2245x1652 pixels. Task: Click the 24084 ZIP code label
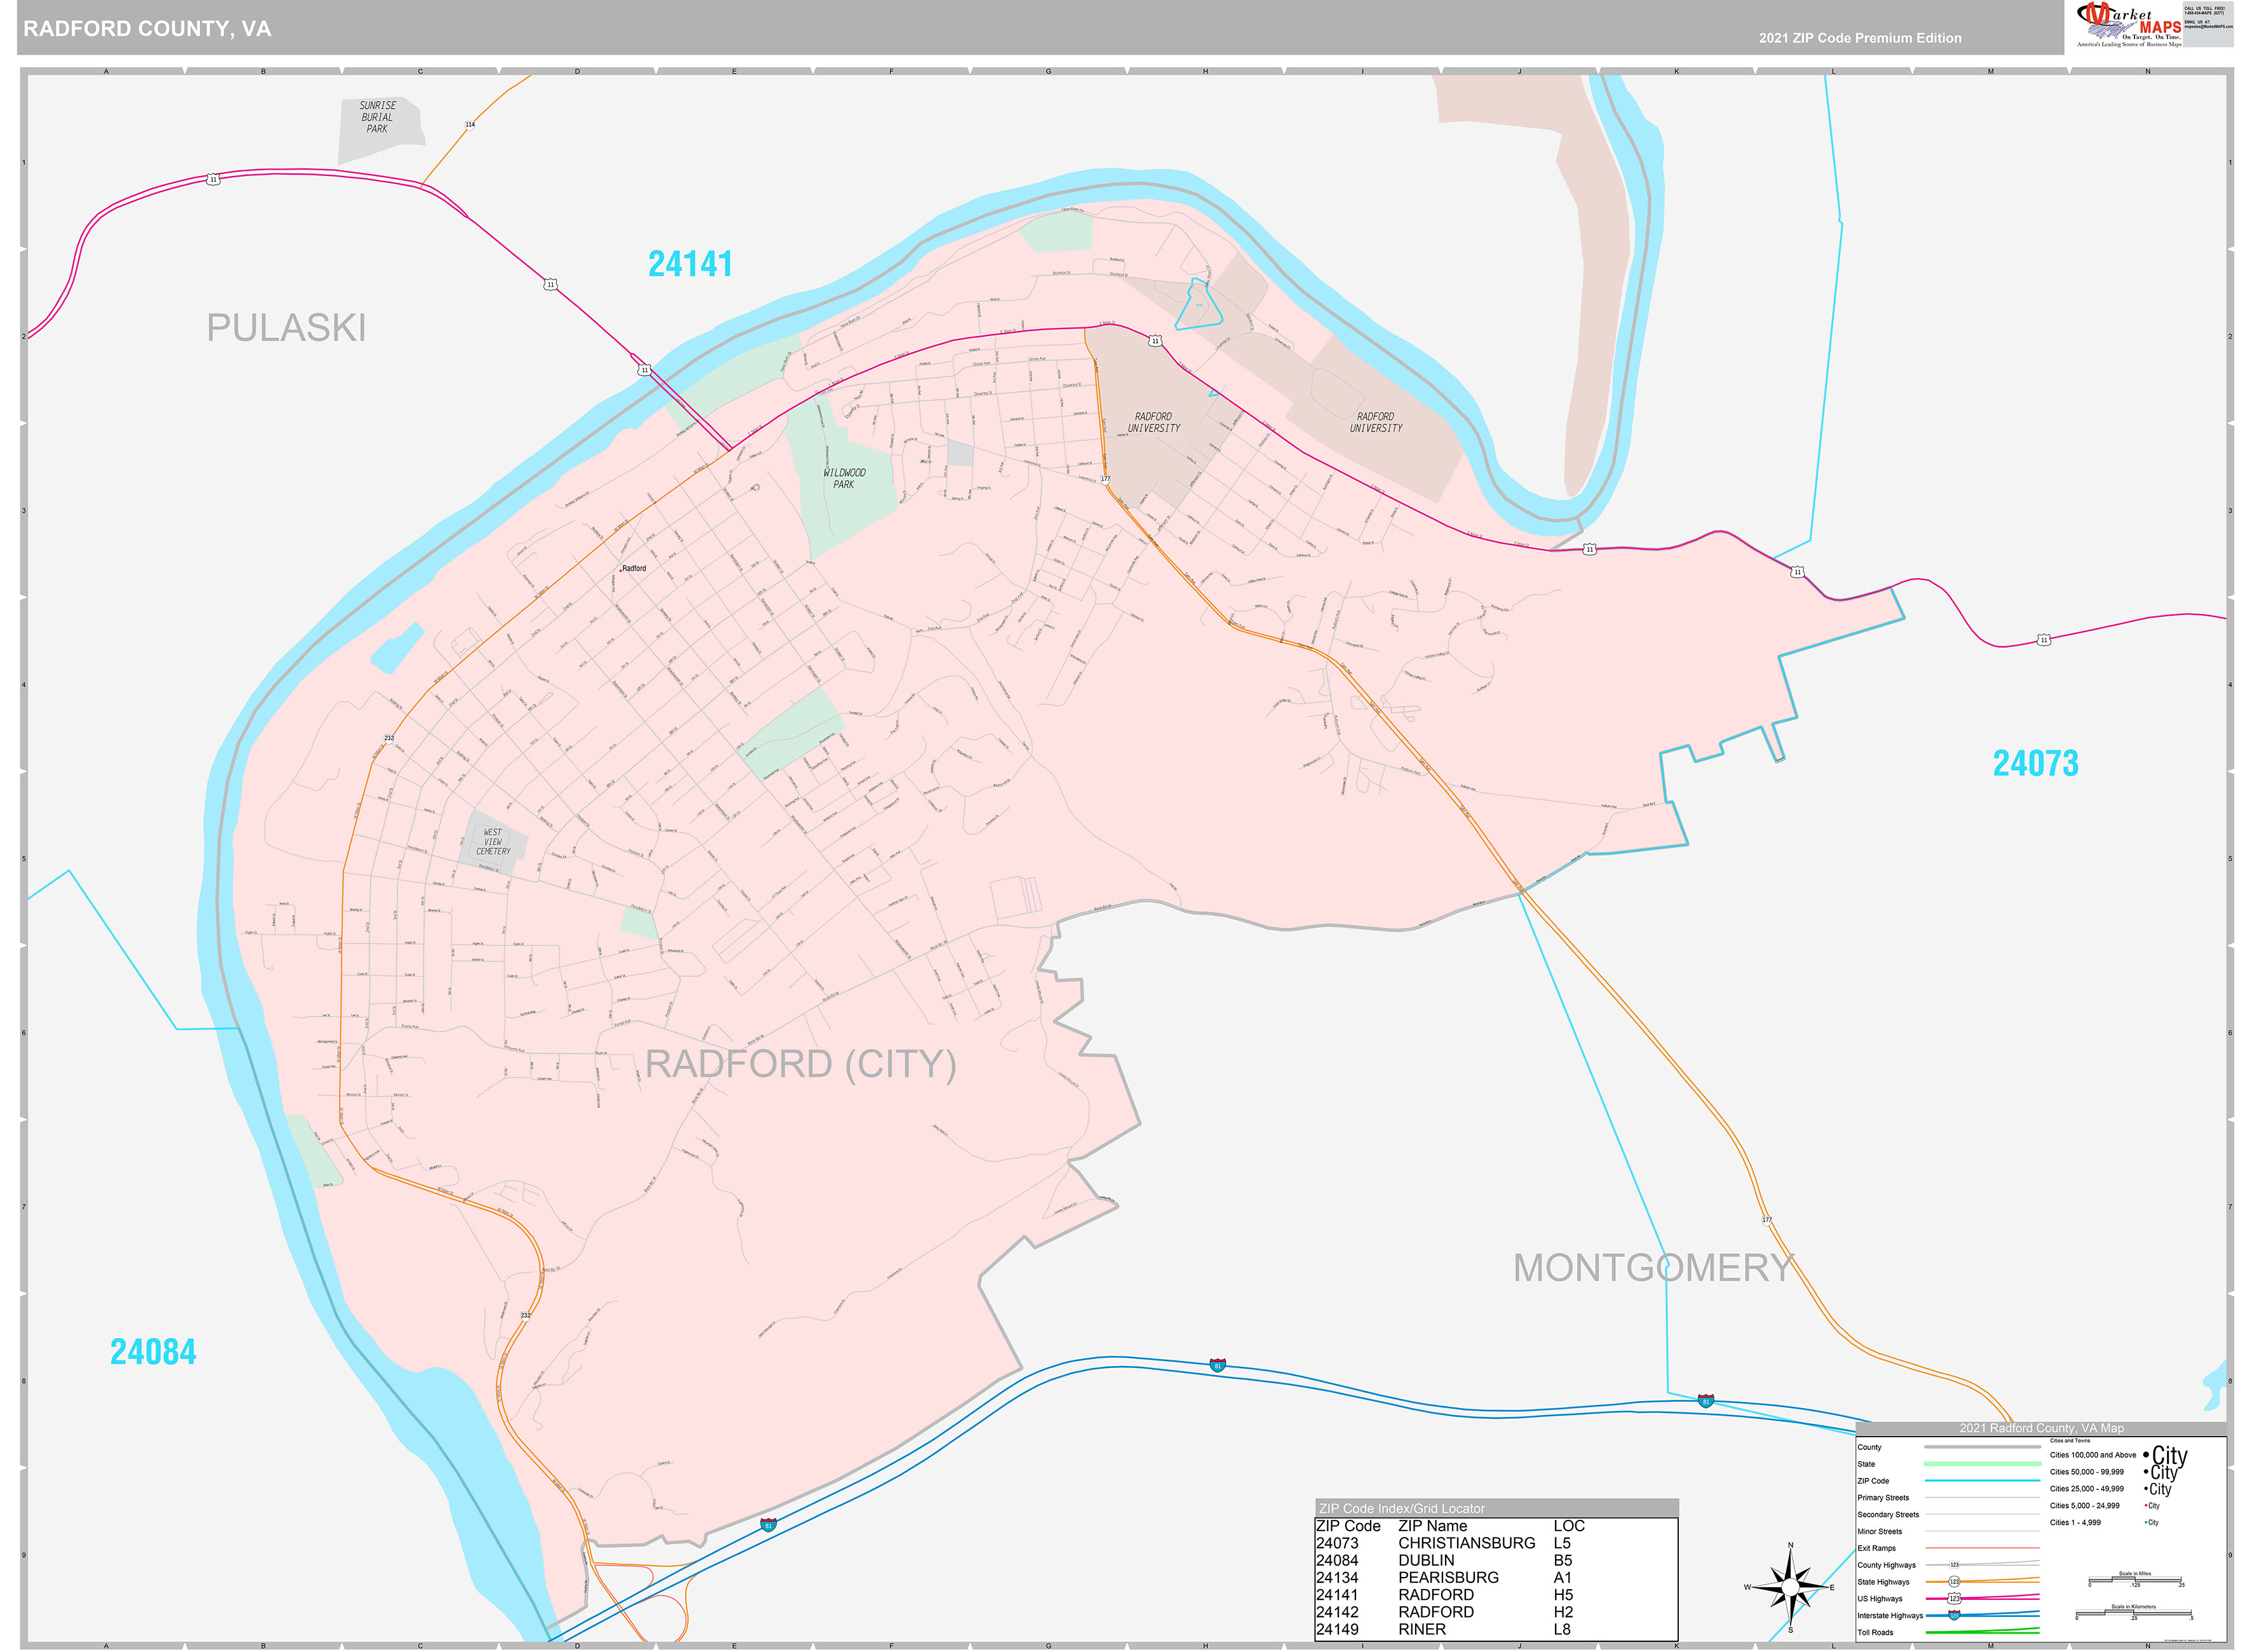(x=153, y=1351)
